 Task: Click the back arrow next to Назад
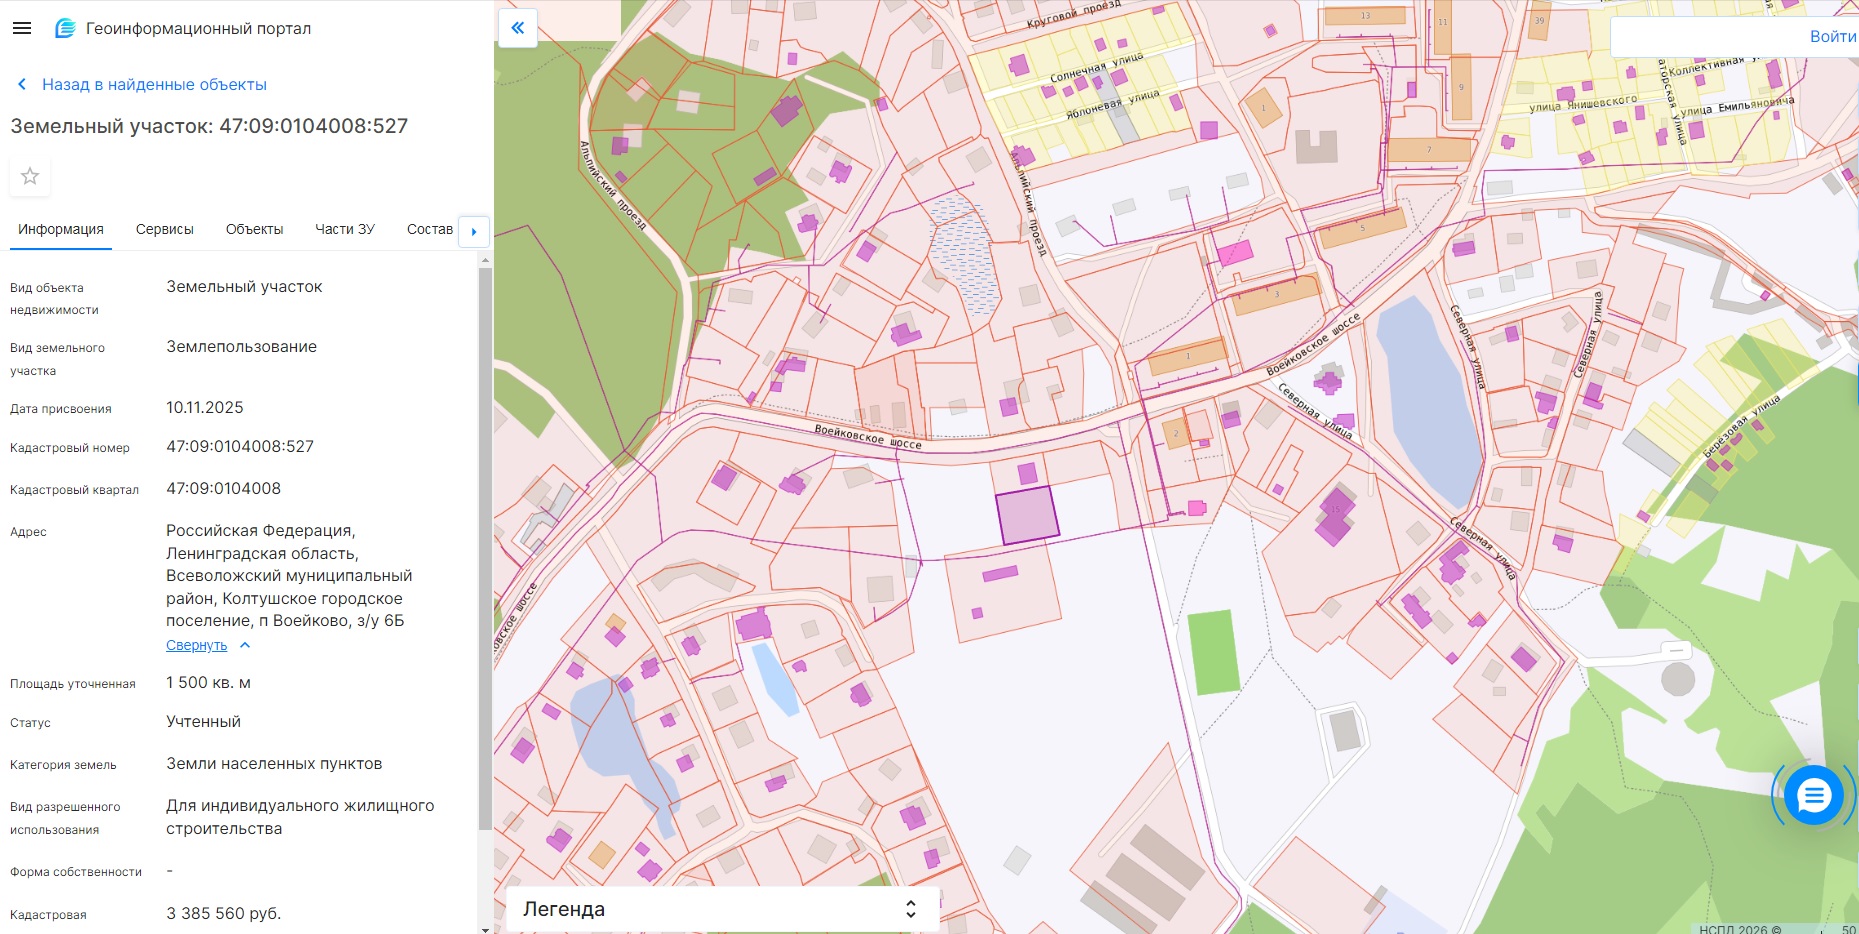(22, 84)
